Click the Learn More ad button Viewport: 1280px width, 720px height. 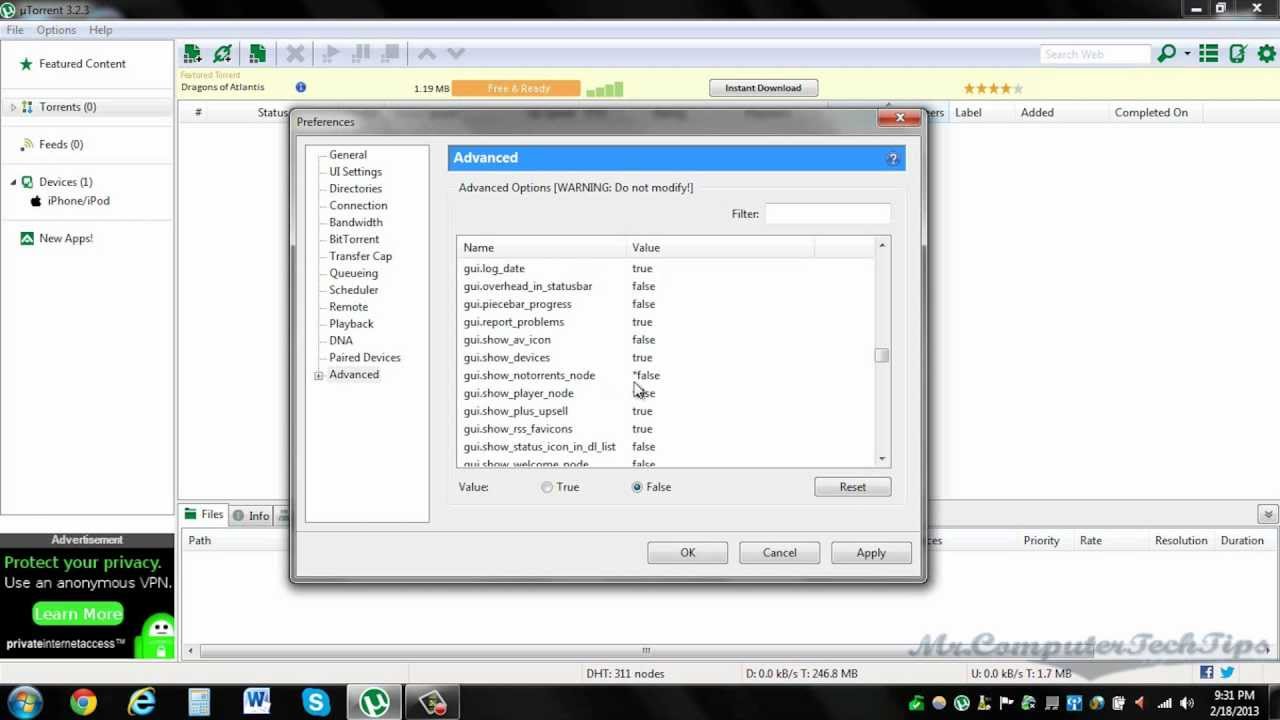(x=78, y=614)
